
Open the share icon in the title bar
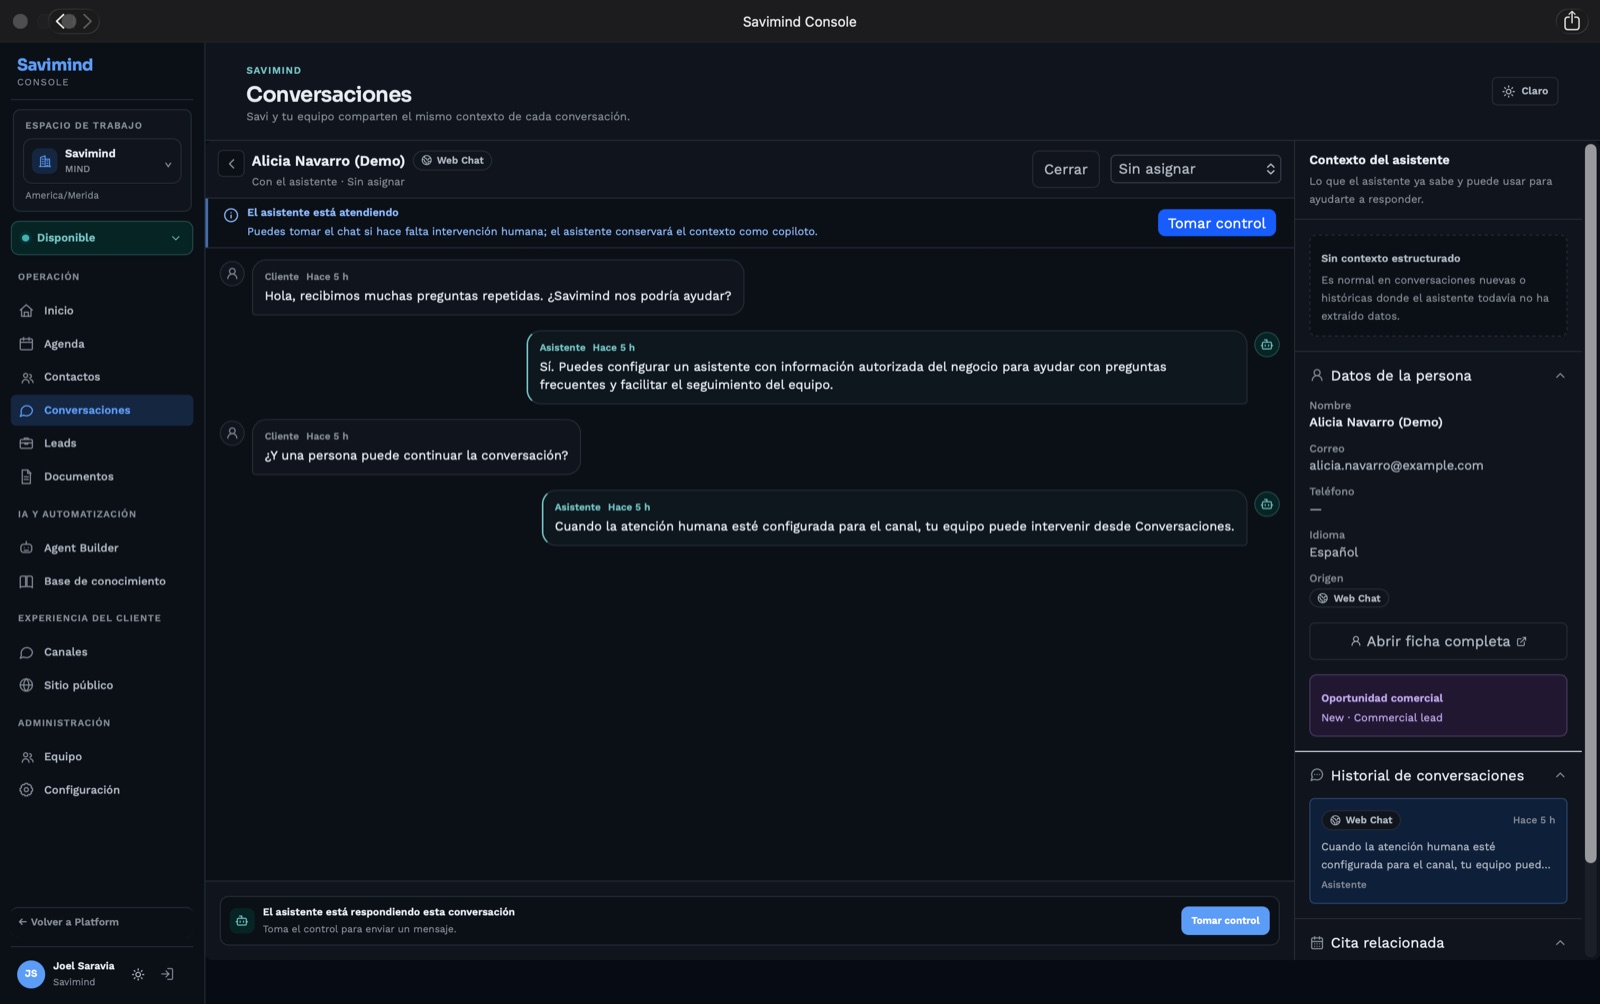1571,21
